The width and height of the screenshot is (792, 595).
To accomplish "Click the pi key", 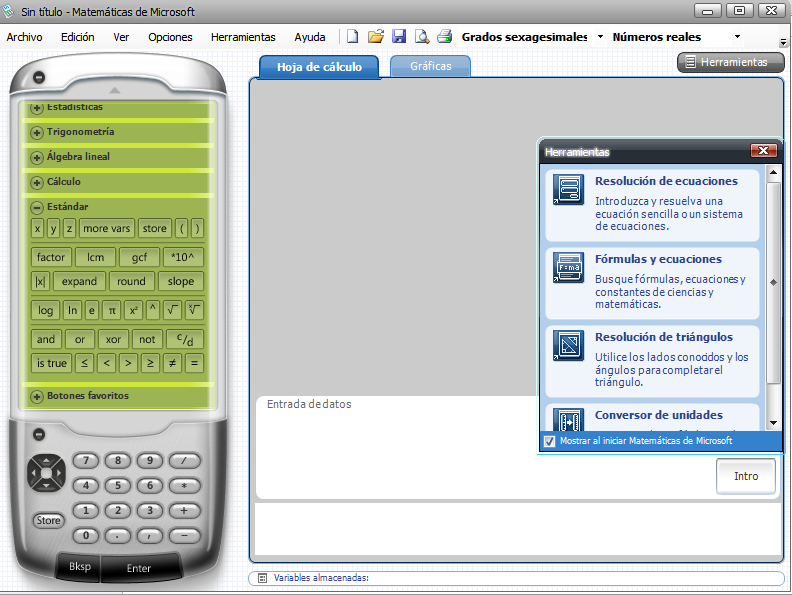I will click(112, 310).
